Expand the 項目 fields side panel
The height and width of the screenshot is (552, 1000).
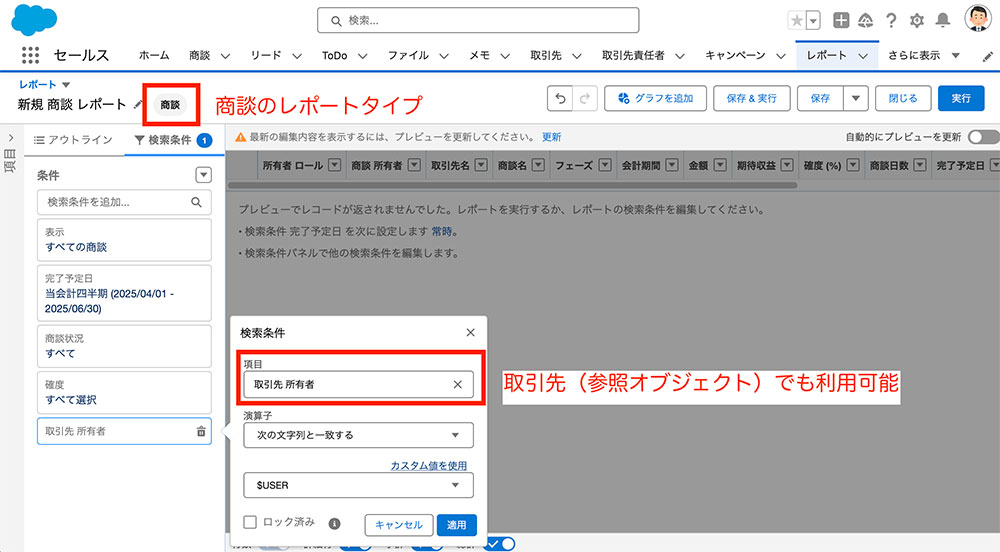11,138
